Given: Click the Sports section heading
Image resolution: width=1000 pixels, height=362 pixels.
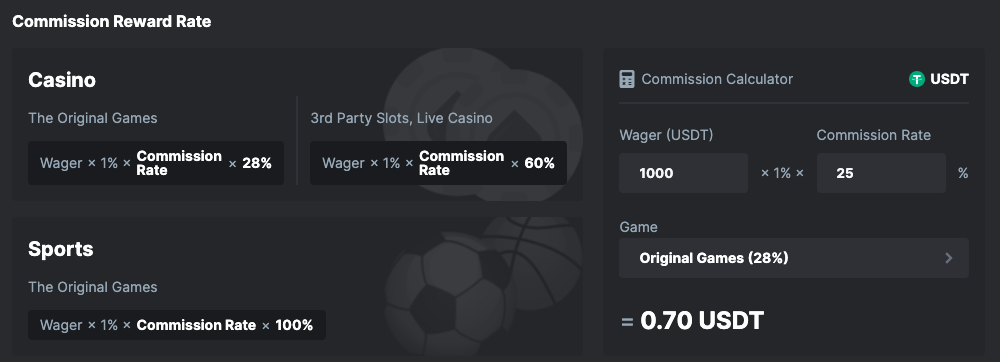Looking at the screenshot, I should coord(61,249).
